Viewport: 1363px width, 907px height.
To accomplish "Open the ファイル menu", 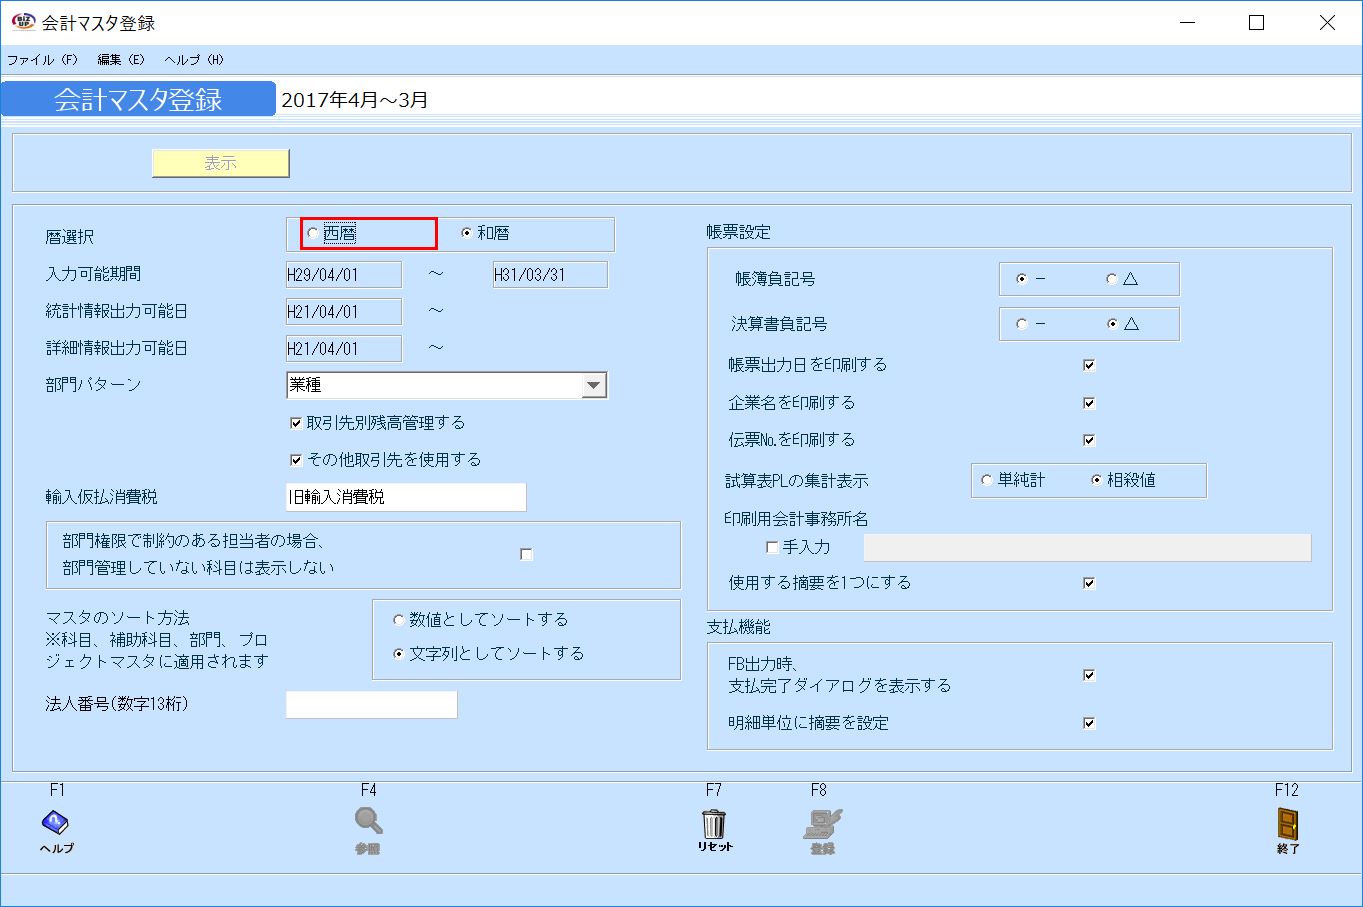I will pos(42,59).
